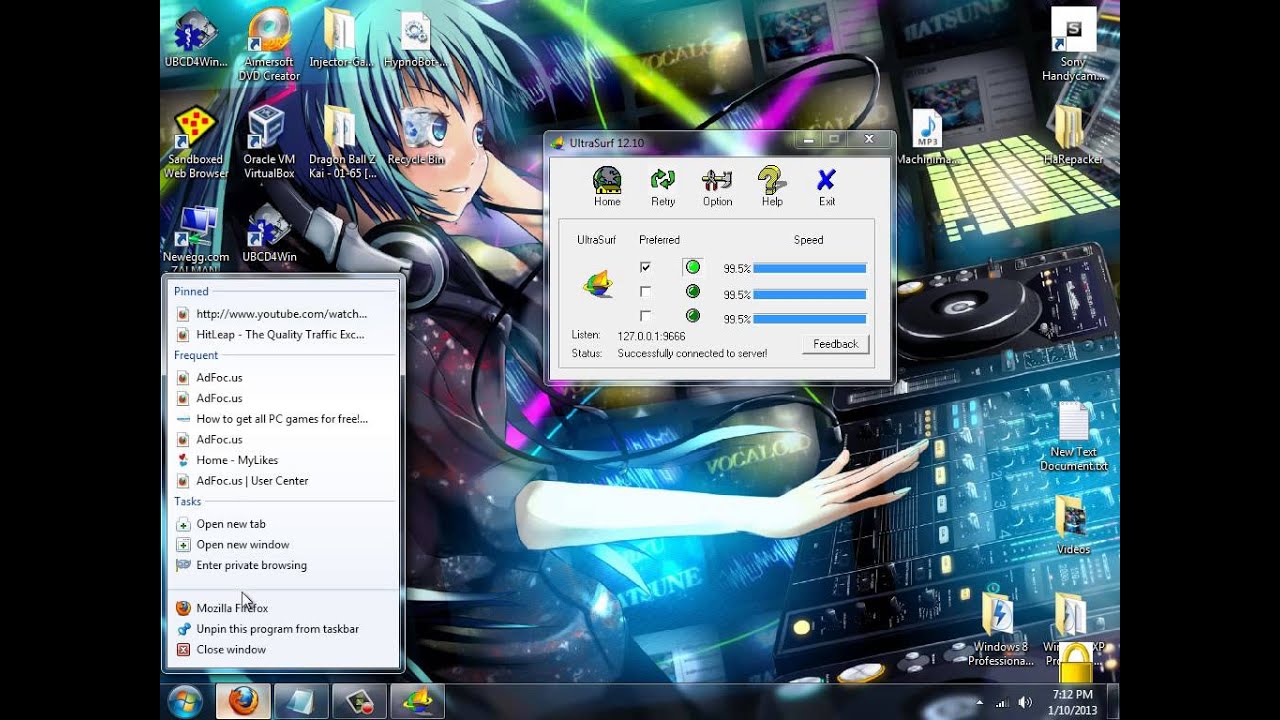Select the HypnoBot desktop icon
The height and width of the screenshot is (720, 1280).
point(416,39)
